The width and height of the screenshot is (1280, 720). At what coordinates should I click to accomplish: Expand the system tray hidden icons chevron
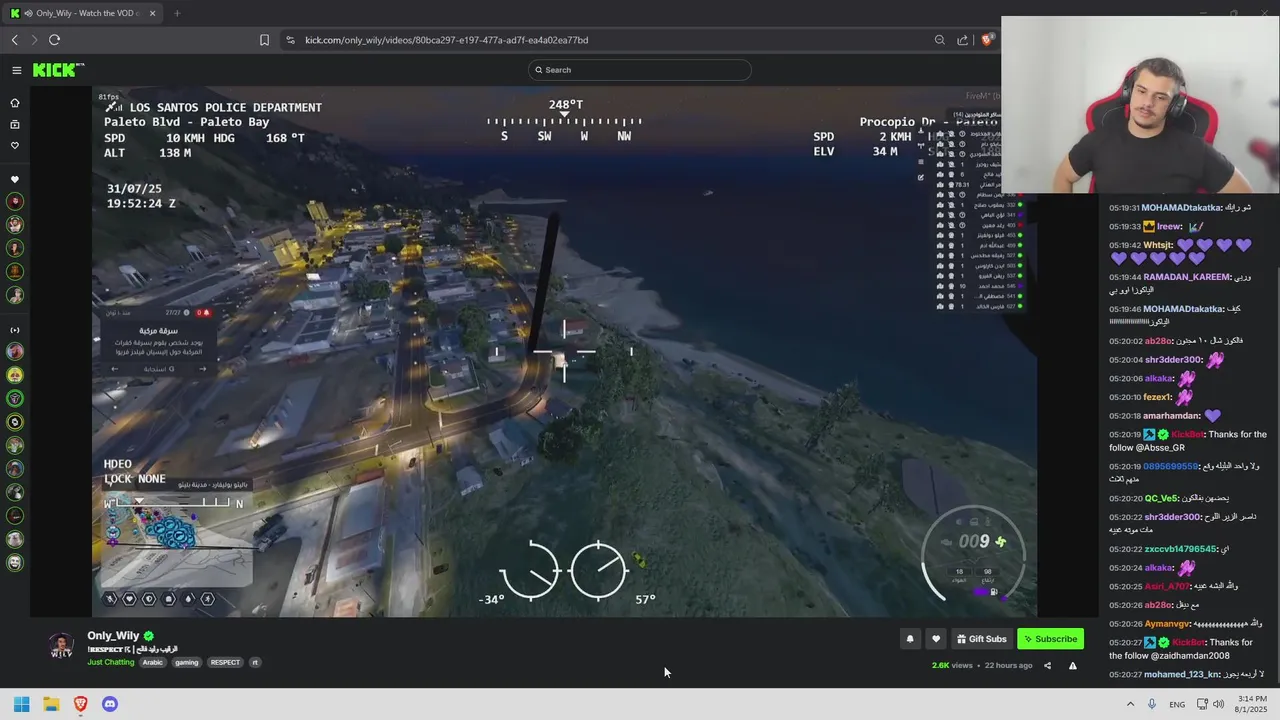[1130, 704]
